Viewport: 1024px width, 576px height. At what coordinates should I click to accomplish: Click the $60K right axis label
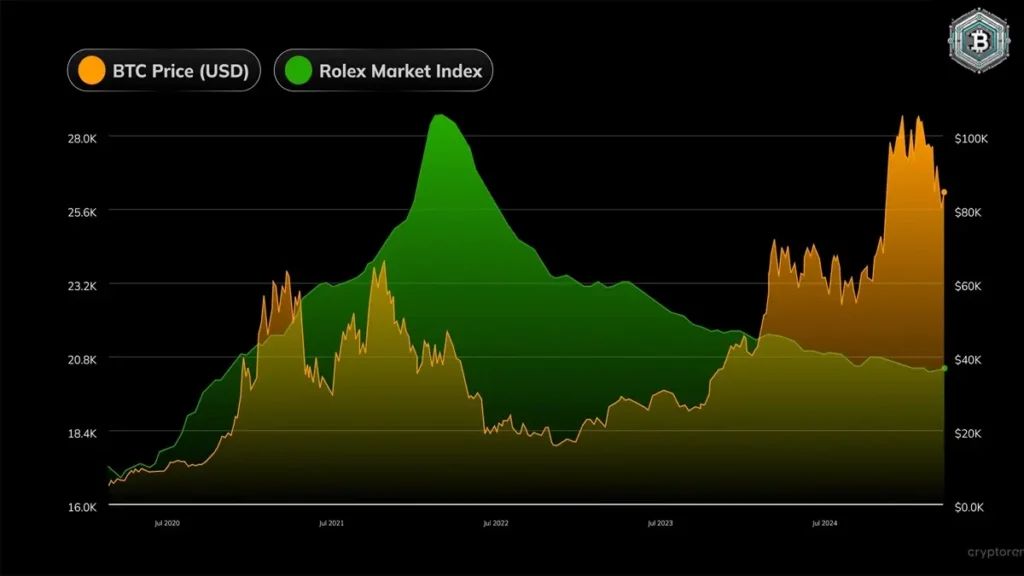[968, 286]
